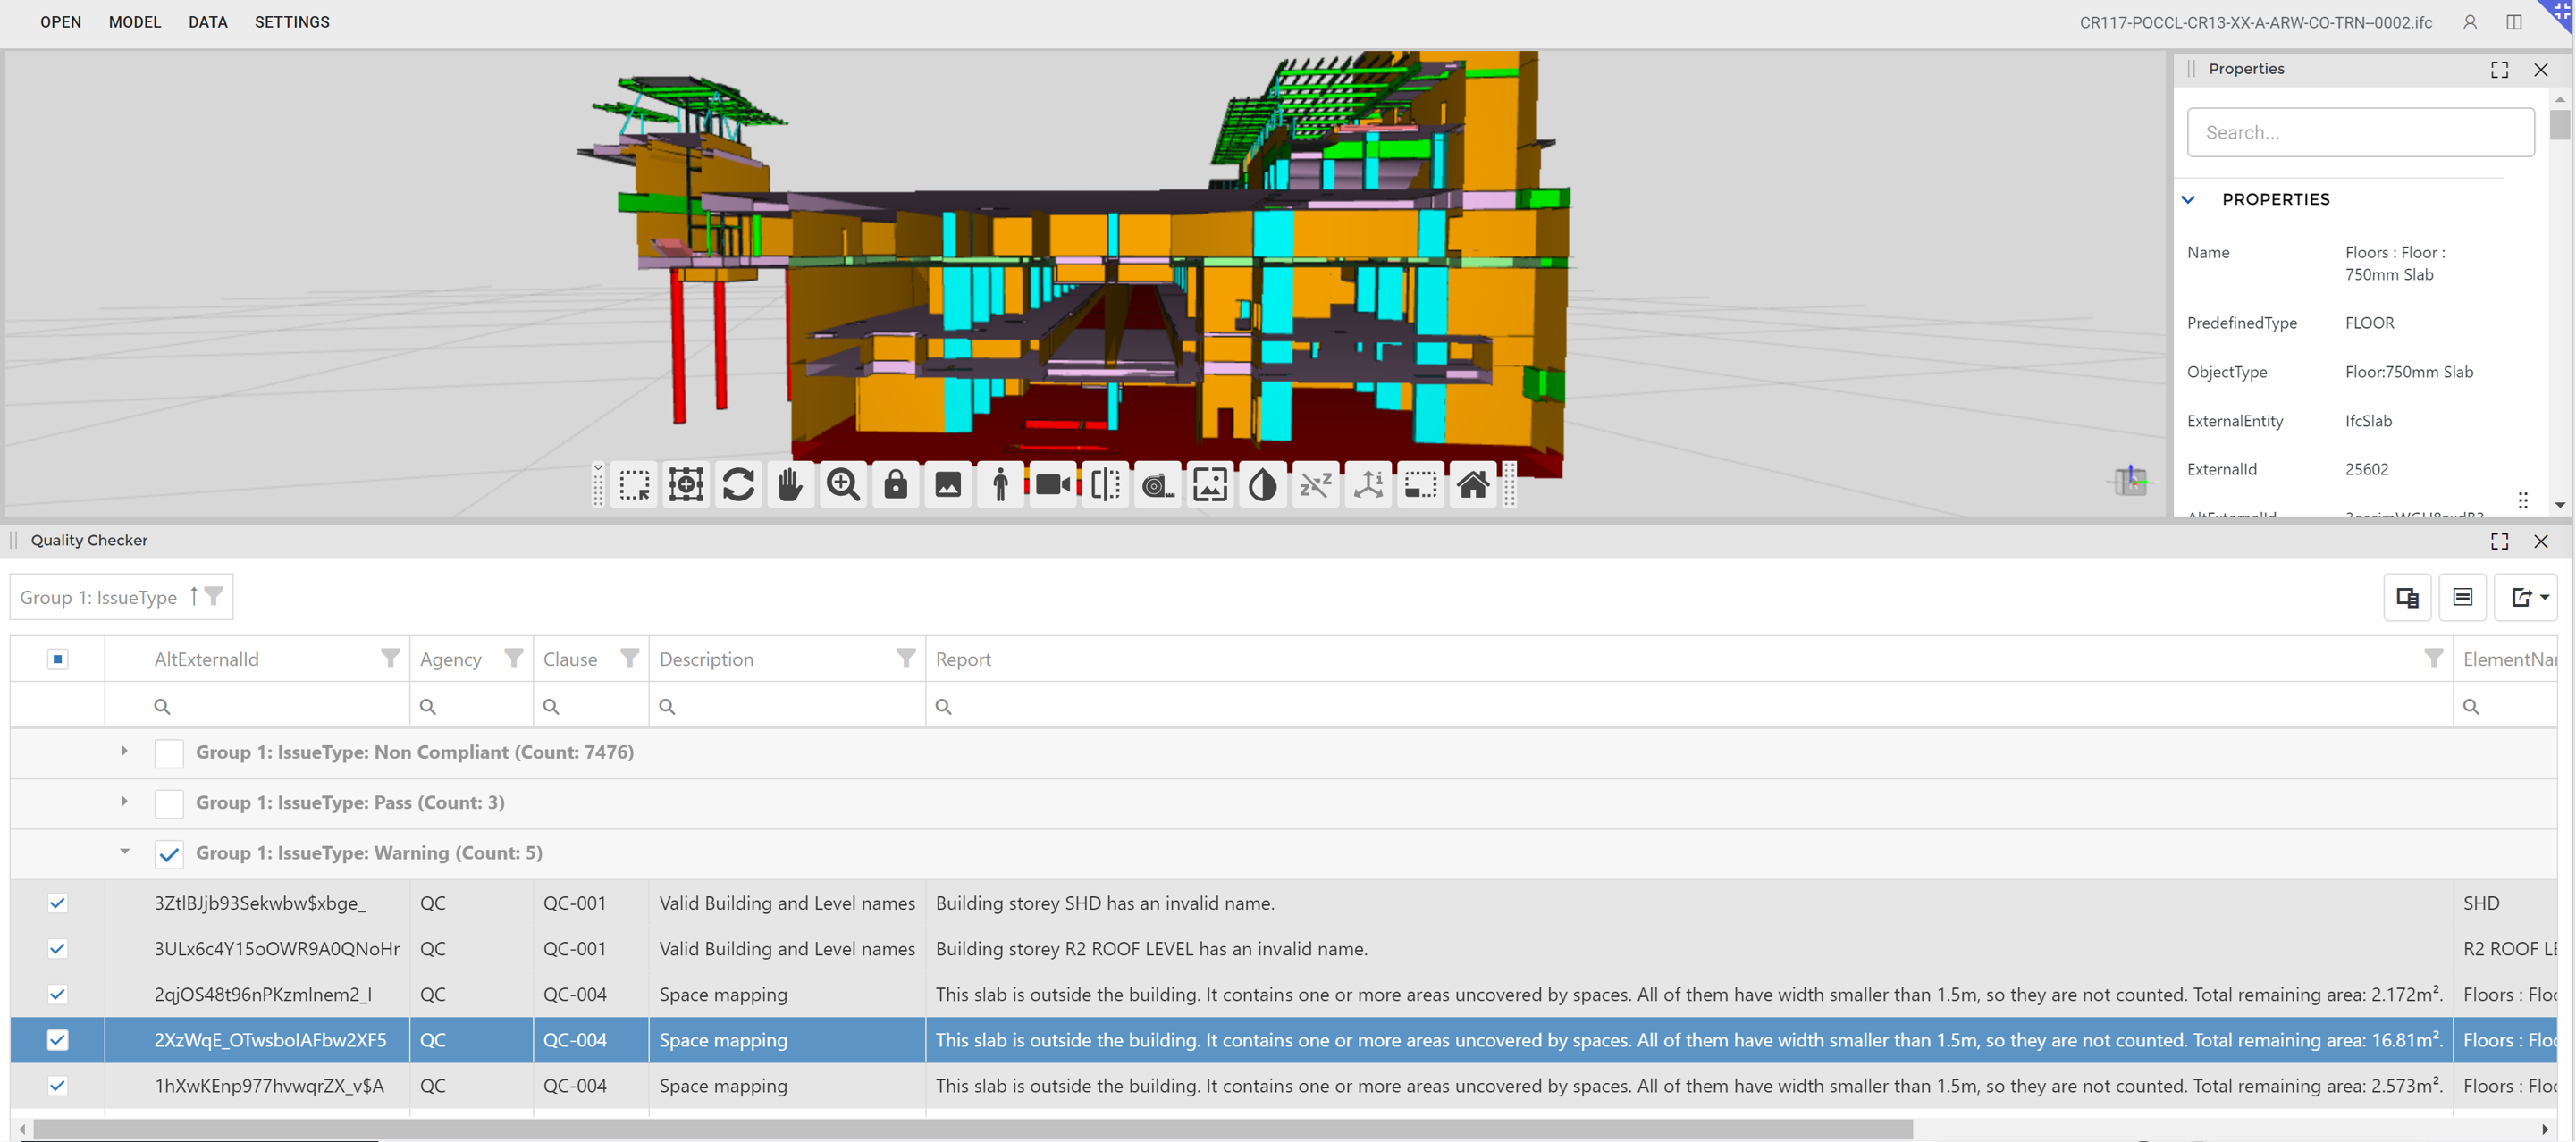The image size is (2576, 1142).
Task: Open the DATA menu
Action: [208, 22]
